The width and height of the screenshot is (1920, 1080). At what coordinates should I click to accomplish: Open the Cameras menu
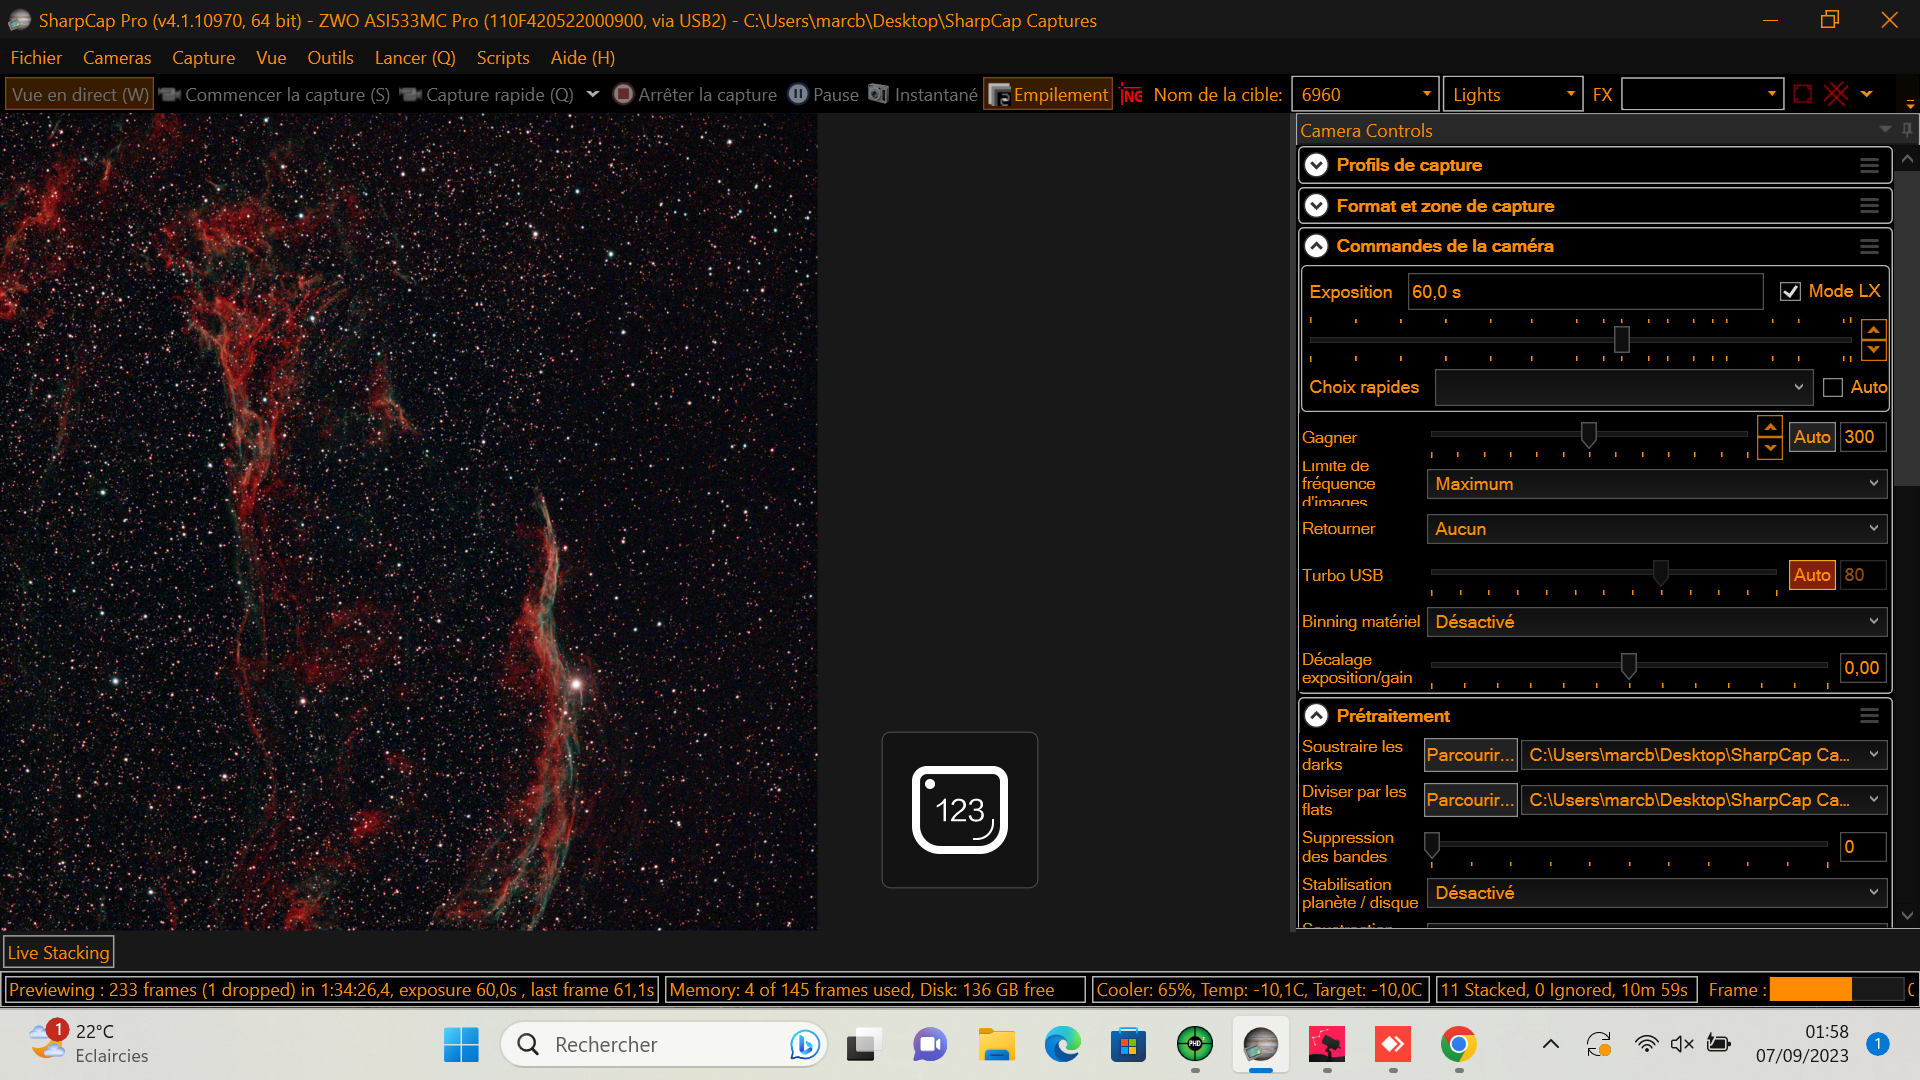[x=117, y=58]
